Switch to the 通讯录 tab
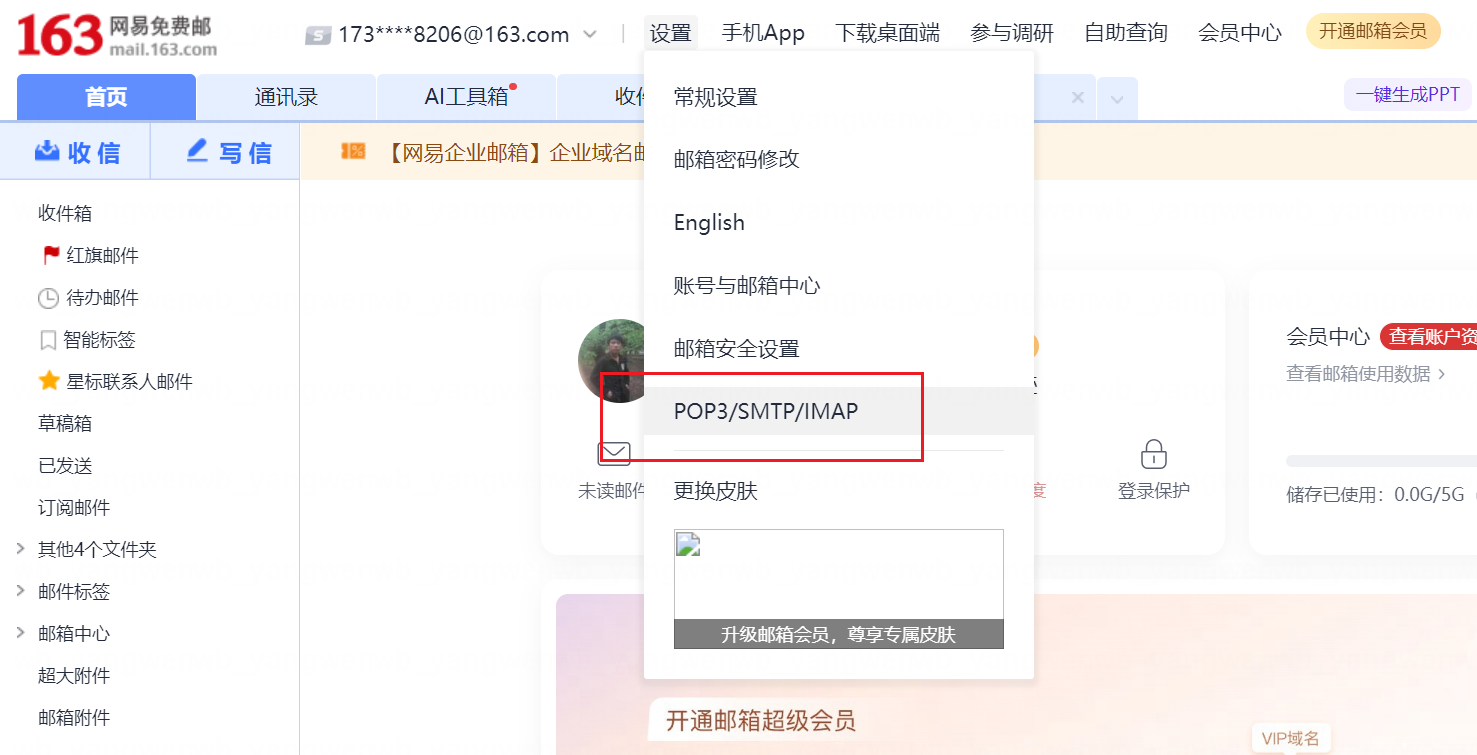This screenshot has height=755, width=1477. (x=286, y=97)
